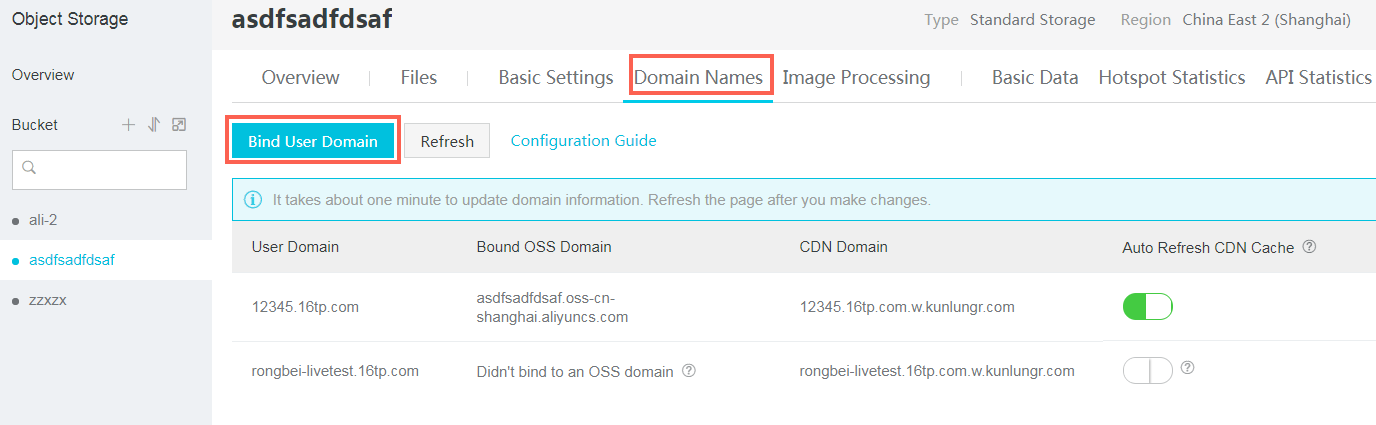This screenshot has width=1376, height=425.
Task: Switch to the Files tab
Action: pyautogui.click(x=419, y=77)
